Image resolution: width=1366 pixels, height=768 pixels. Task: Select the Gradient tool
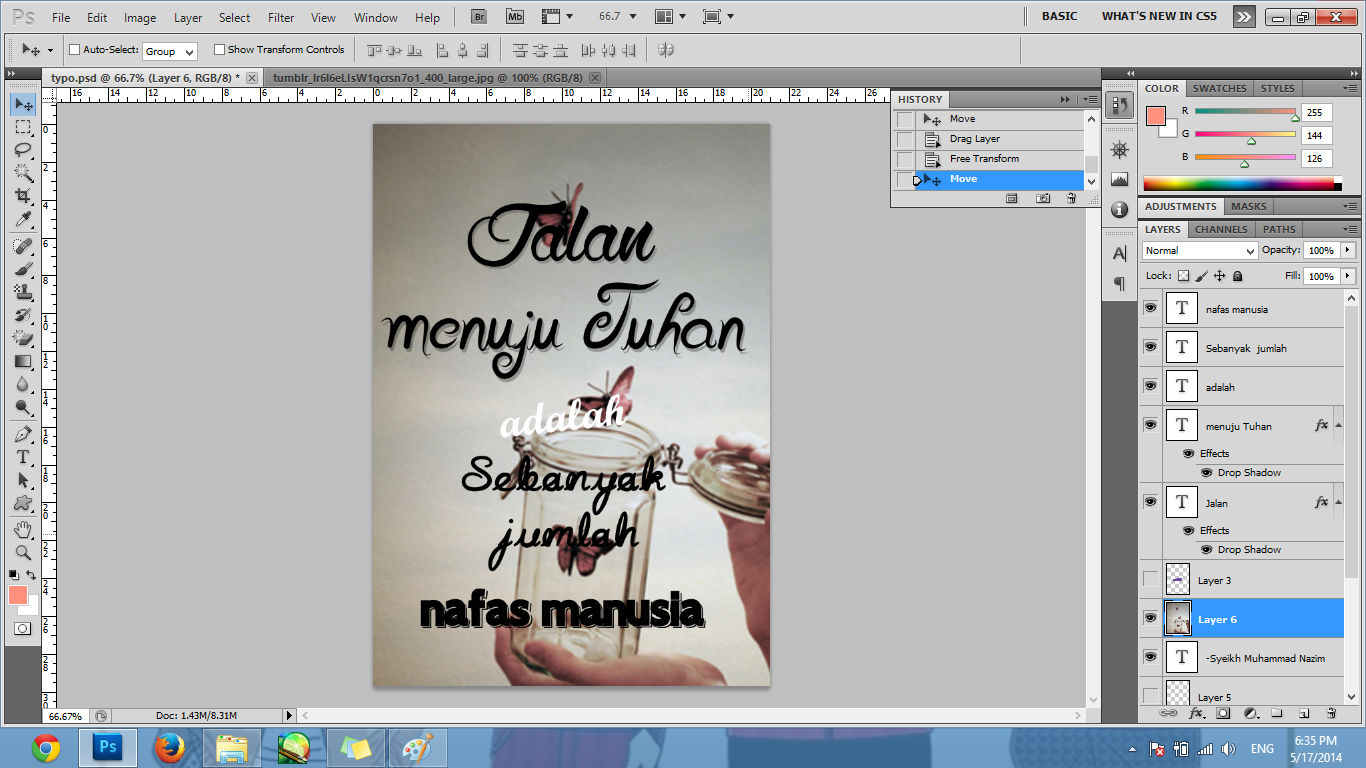click(23, 361)
